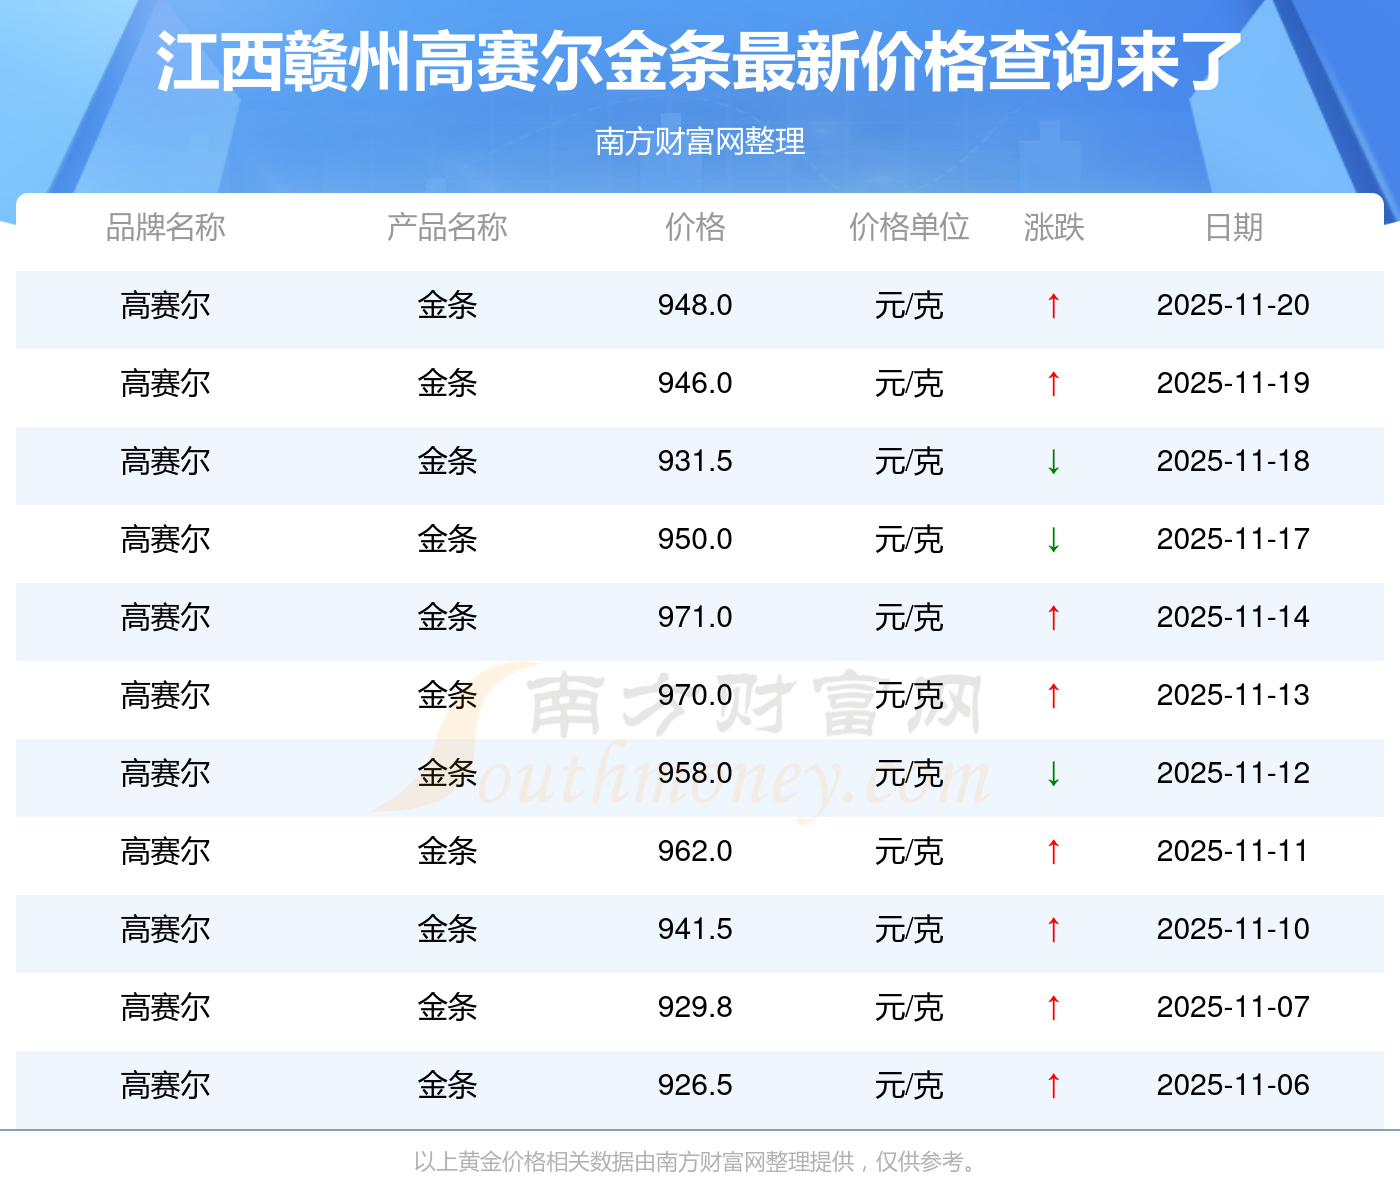
Task: Click the 日期 column header
Action: (x=1234, y=227)
